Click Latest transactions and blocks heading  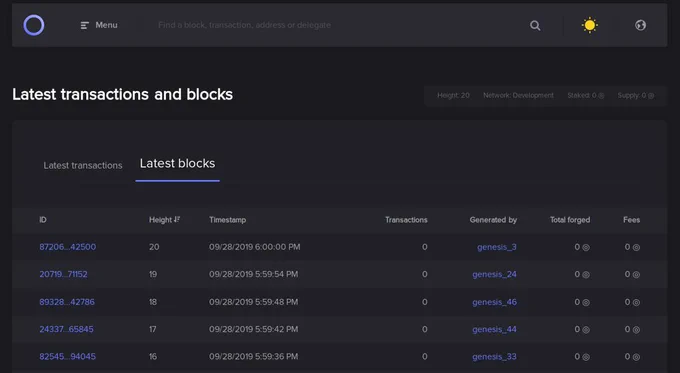122,95
